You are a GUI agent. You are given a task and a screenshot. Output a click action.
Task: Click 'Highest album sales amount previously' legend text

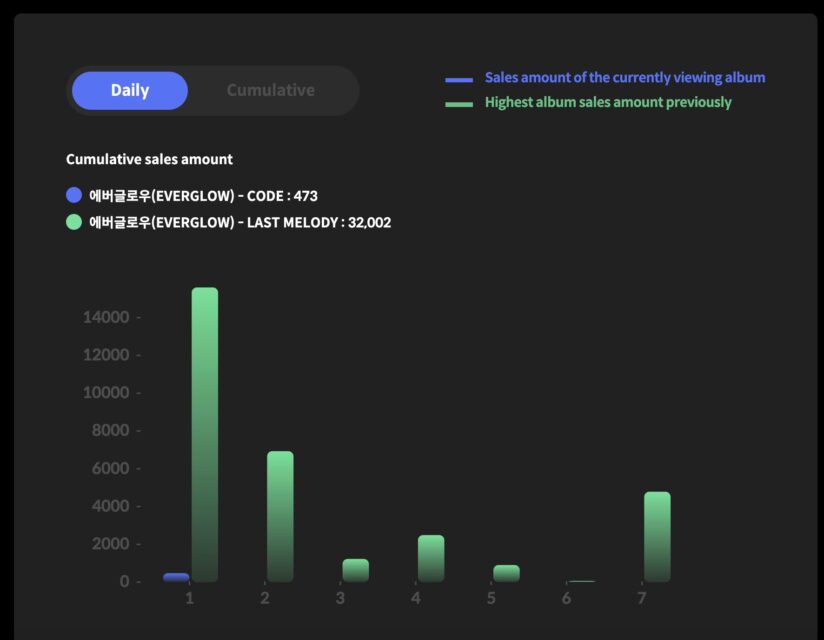coord(608,102)
